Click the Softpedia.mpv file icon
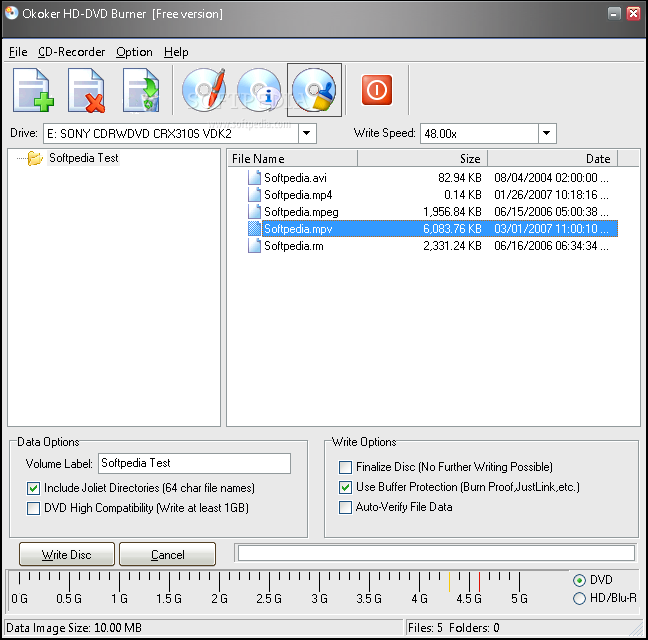This screenshot has height=640, width=648. click(x=254, y=228)
